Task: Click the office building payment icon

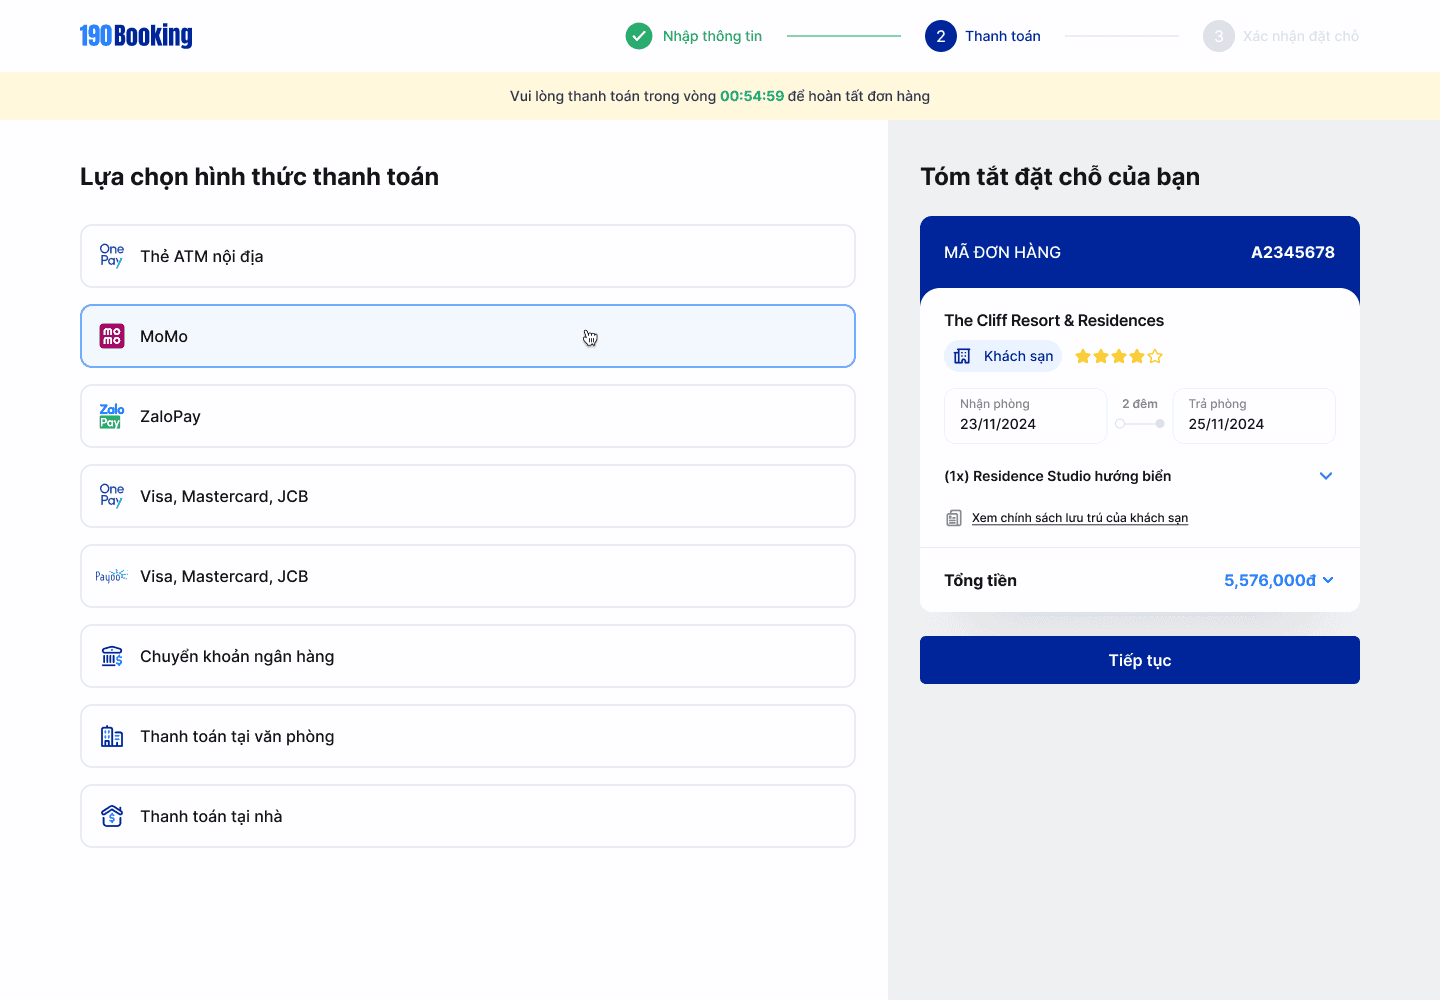Action: tap(112, 736)
